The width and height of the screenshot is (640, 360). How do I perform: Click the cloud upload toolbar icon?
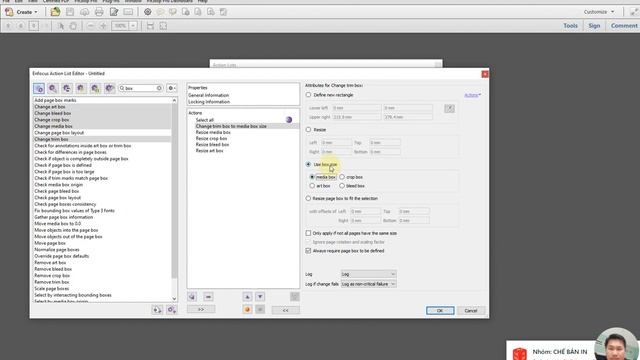(84, 12)
